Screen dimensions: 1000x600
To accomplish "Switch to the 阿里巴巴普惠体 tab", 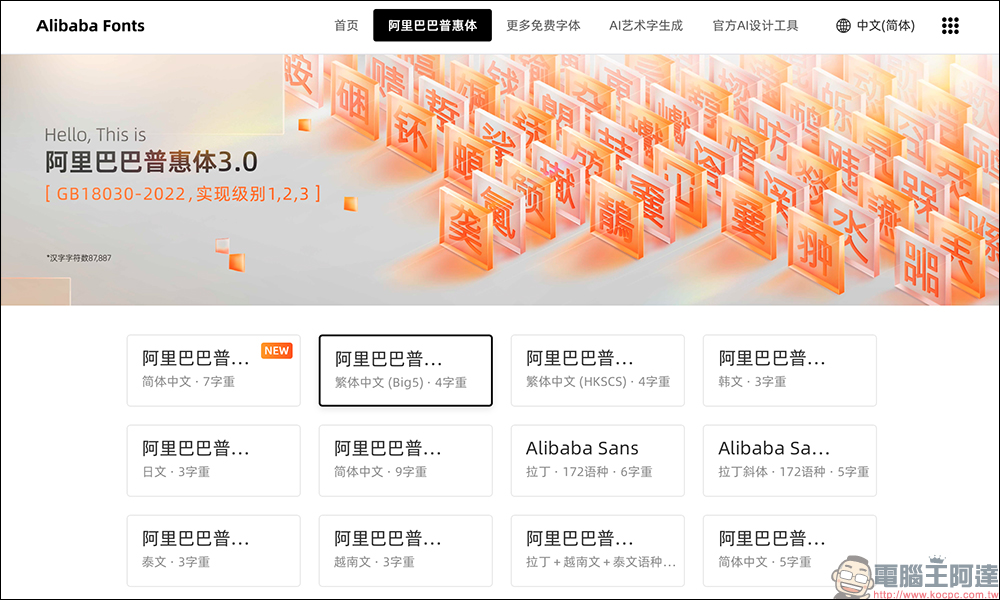I will click(432, 25).
